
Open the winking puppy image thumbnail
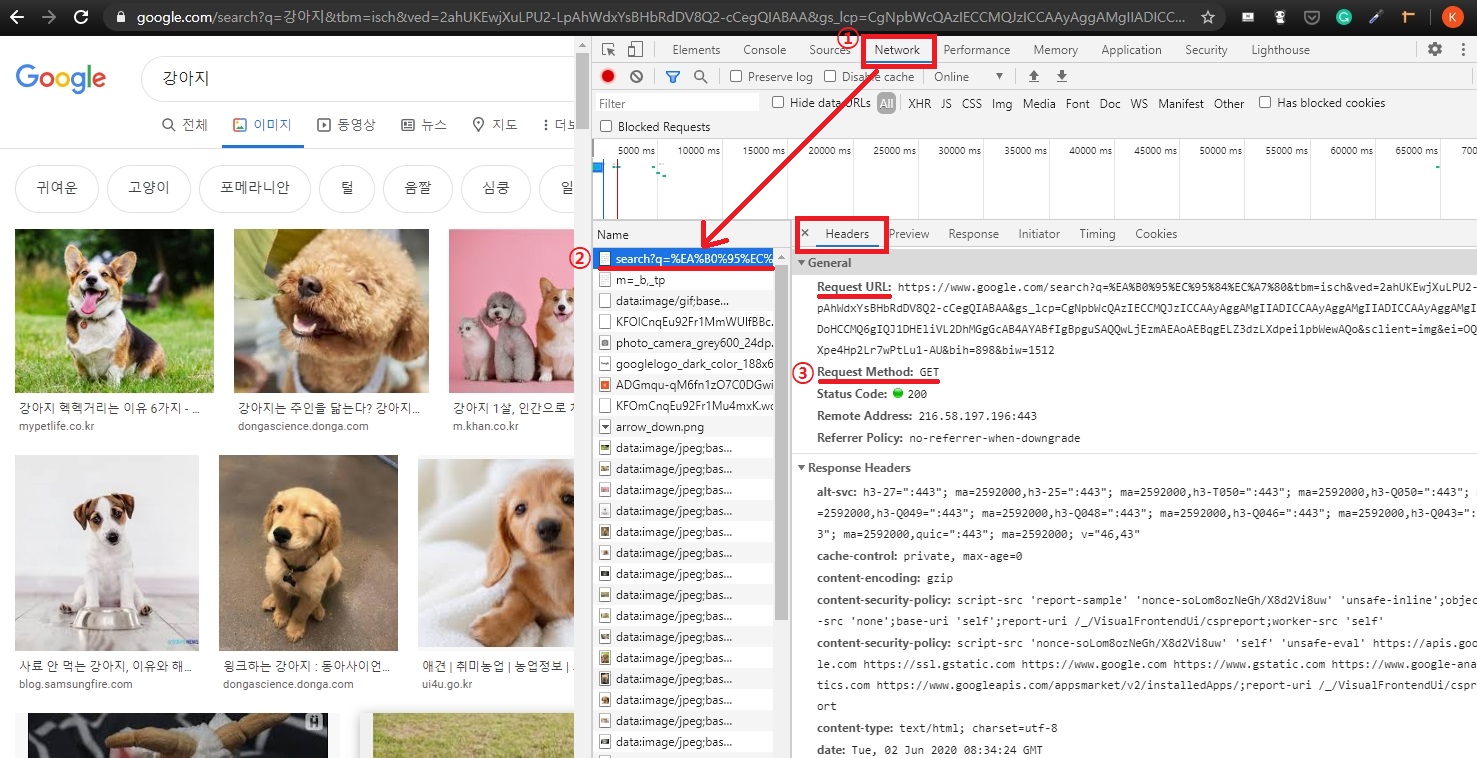[x=308, y=553]
